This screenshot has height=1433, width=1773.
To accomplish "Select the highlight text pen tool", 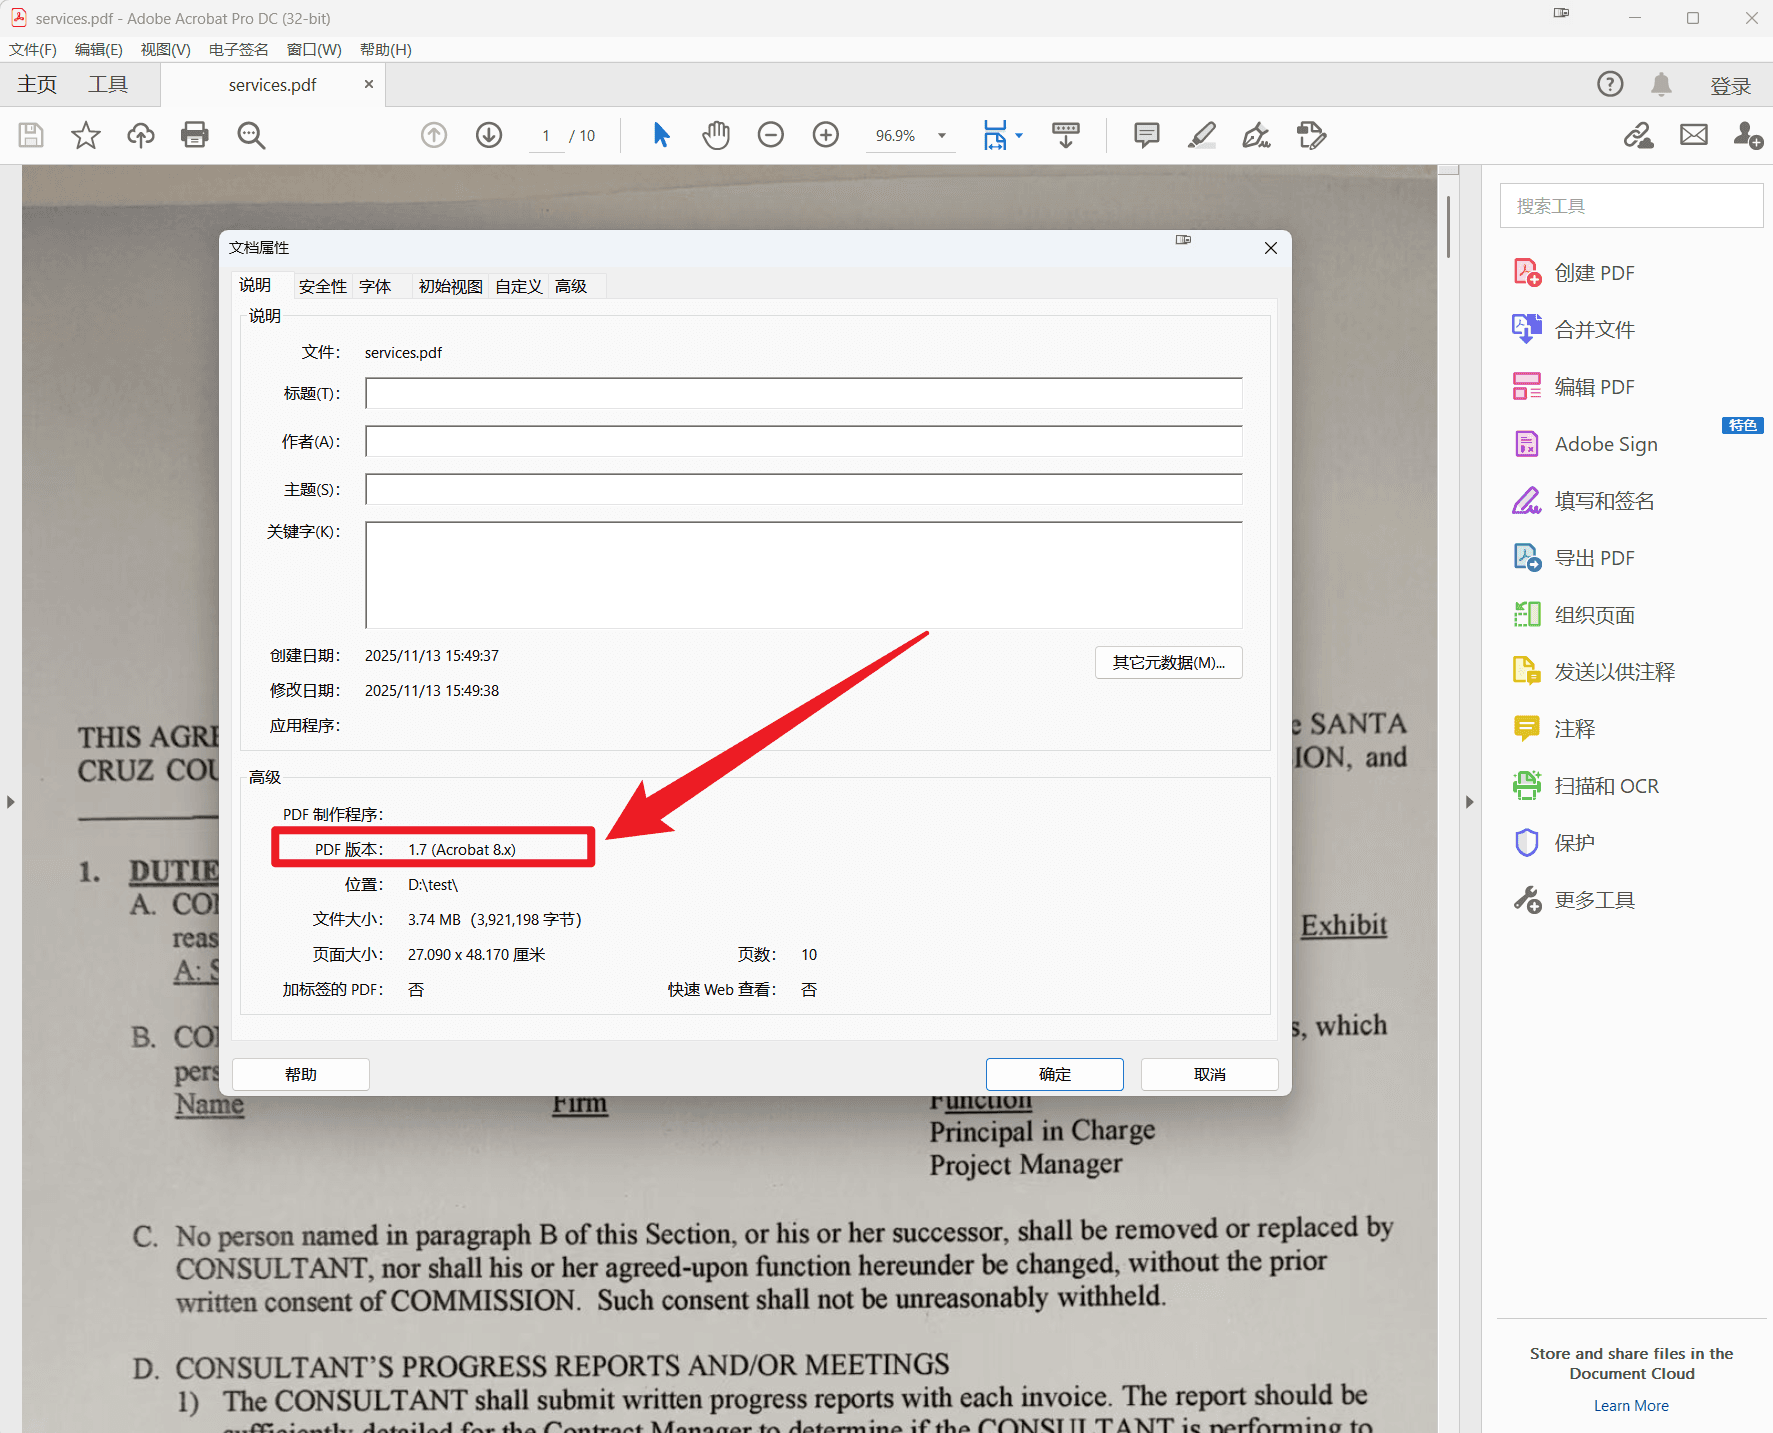I will point(1201,135).
